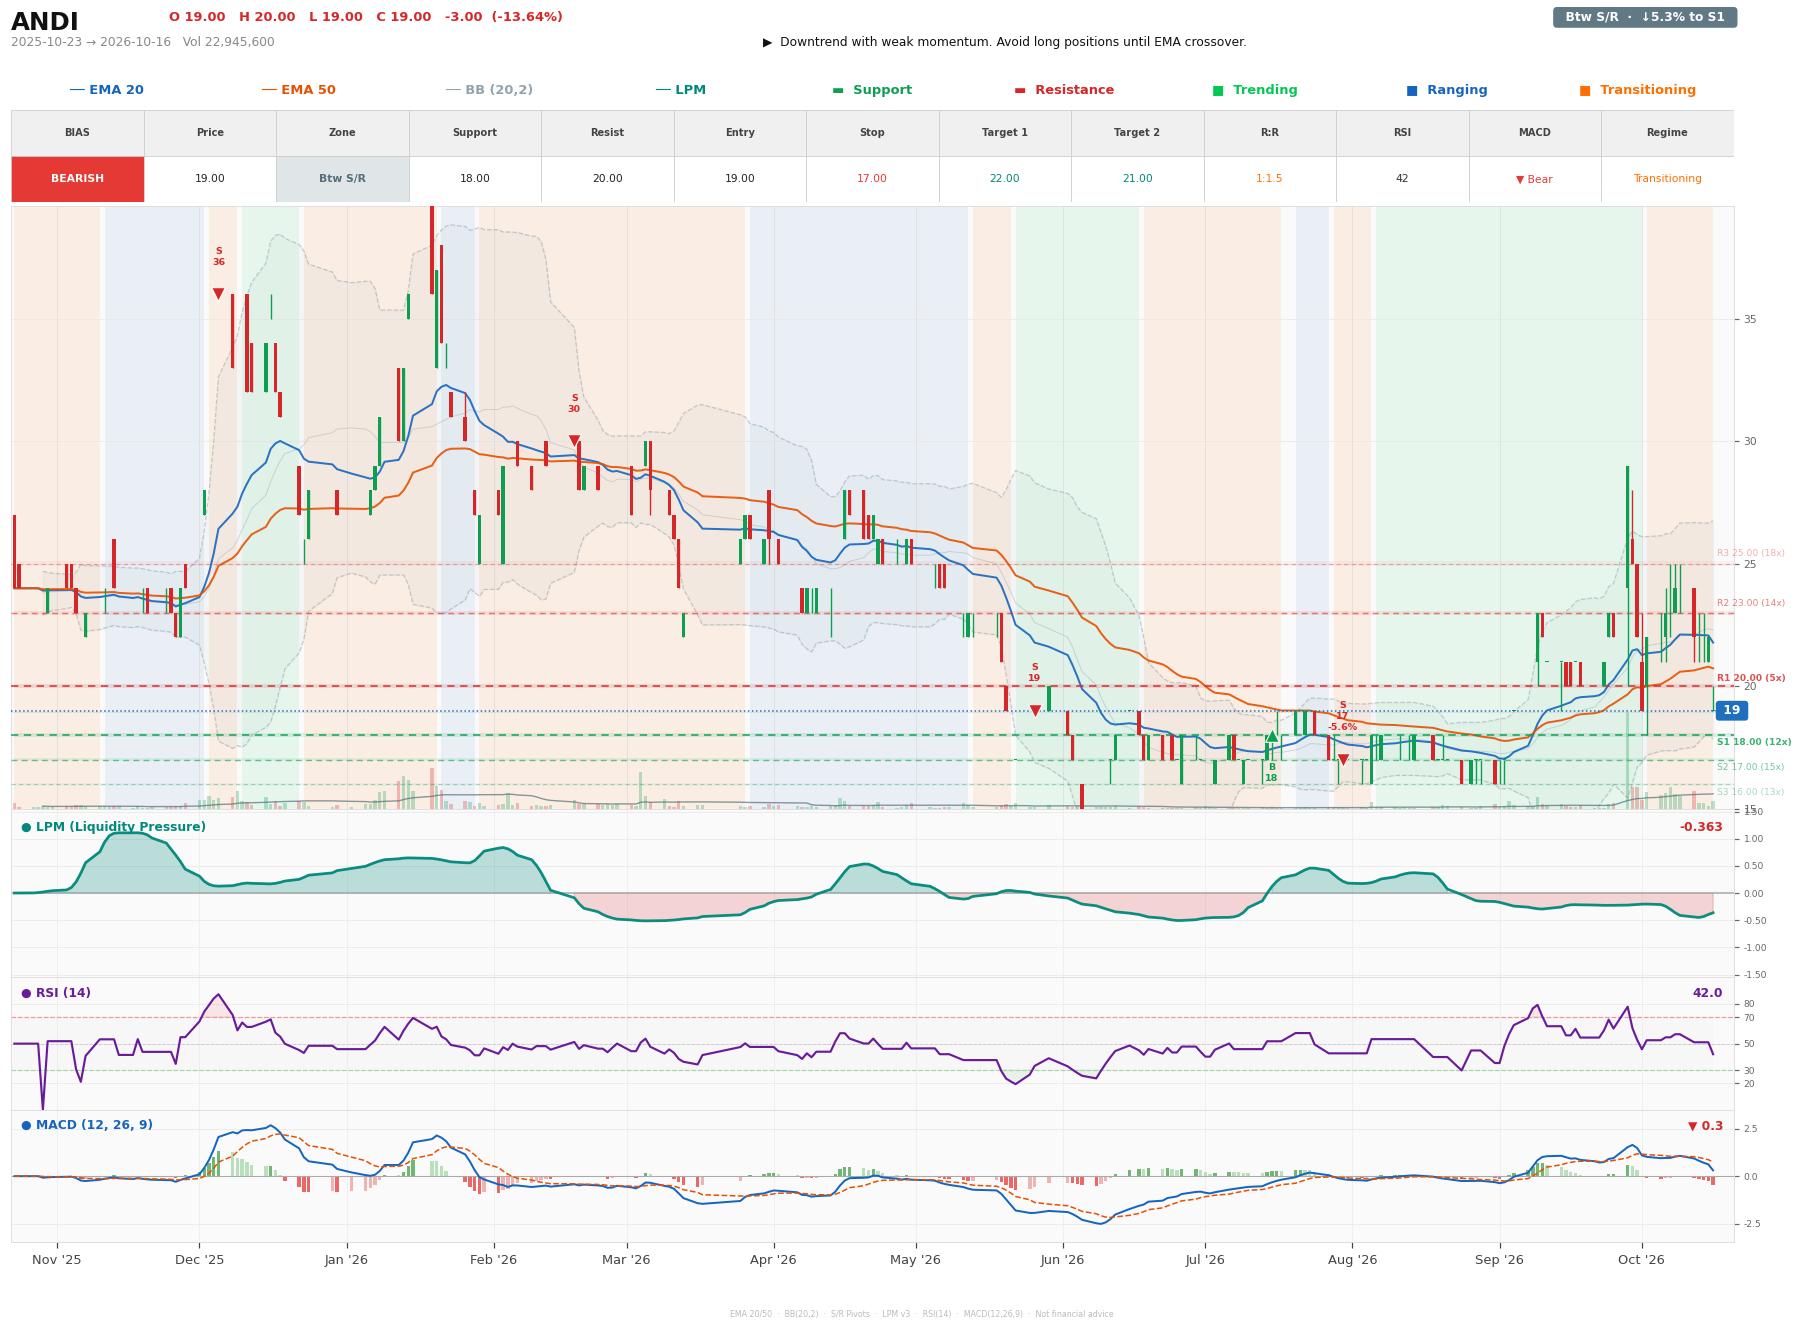The image size is (1802, 1330).
Task: Click the S1 18.00 (12x) support label
Action: [1753, 742]
